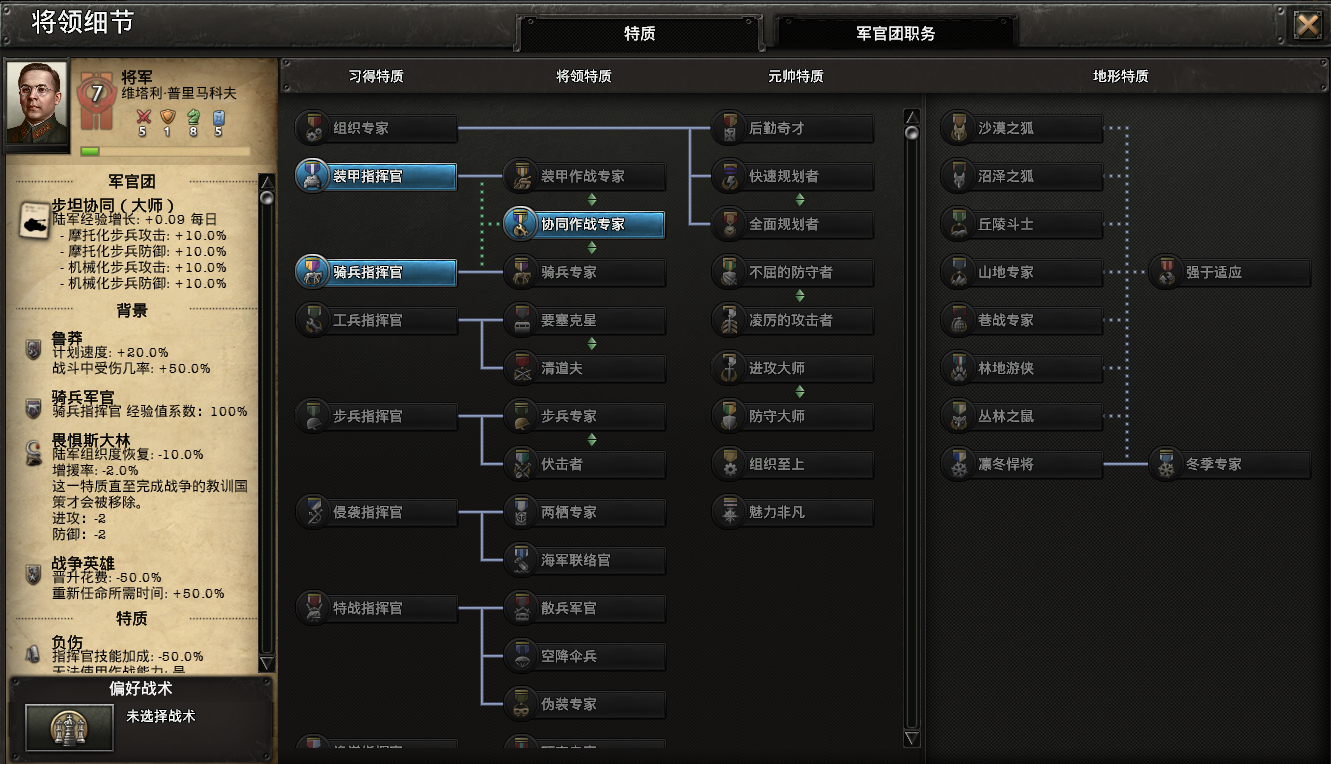
Task: Click the experience progress bar
Action: (x=166, y=151)
